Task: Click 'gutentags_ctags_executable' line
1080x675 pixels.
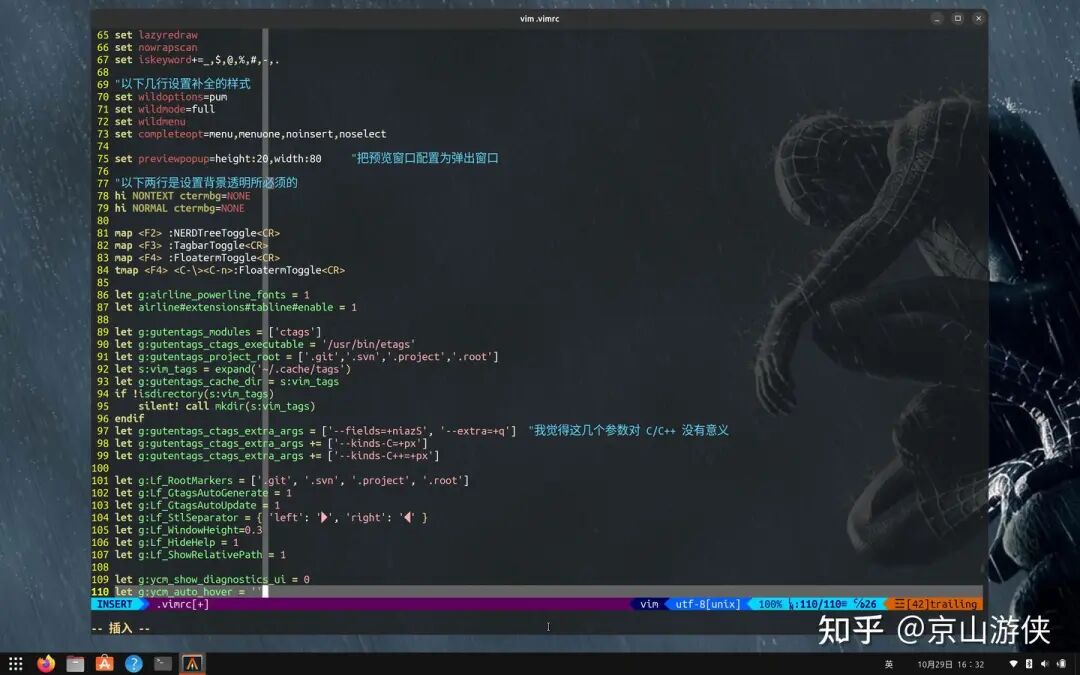Action: tap(265, 345)
